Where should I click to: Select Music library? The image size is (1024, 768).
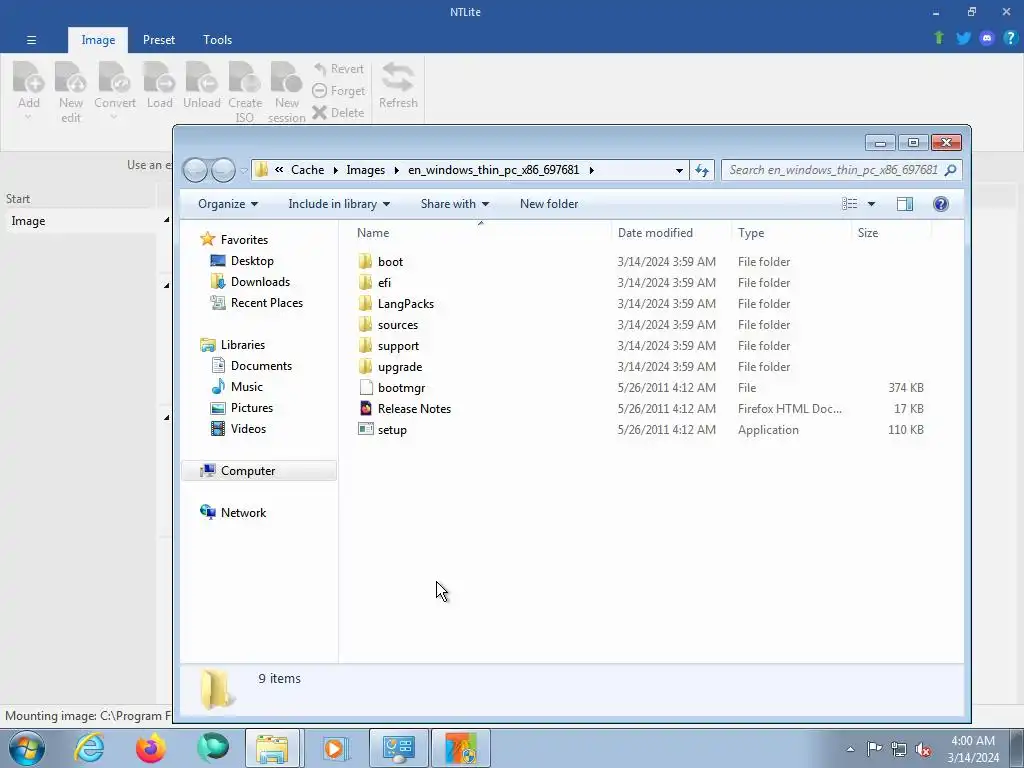point(246,387)
